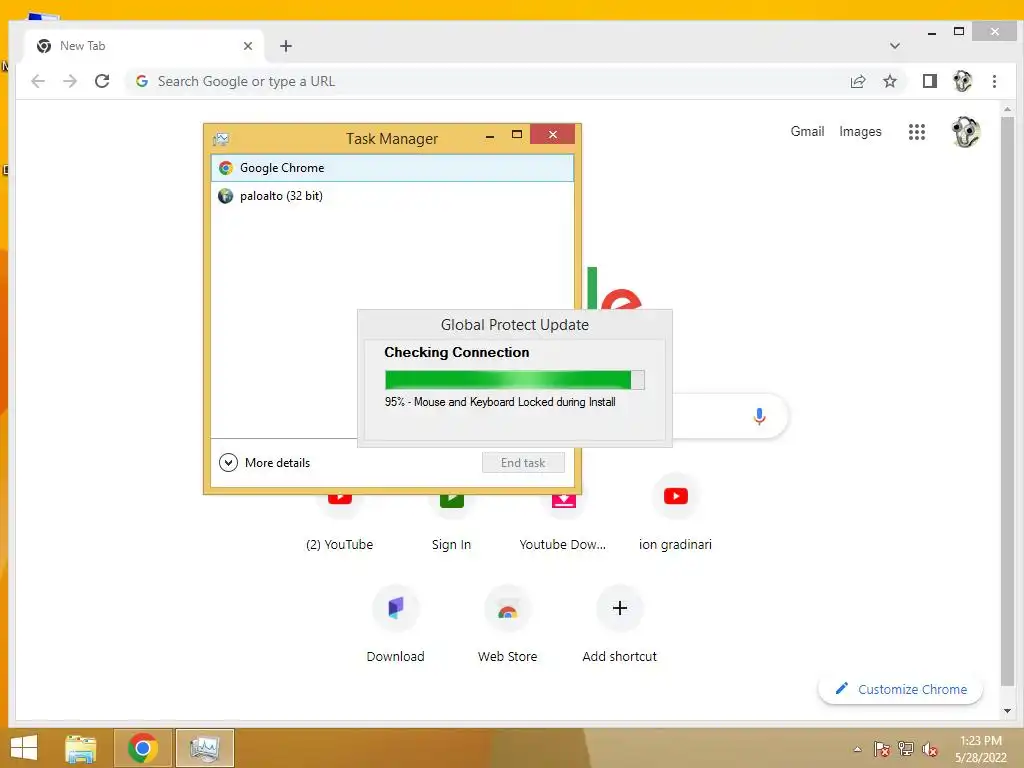Click the Add shortcut plus tile
The height and width of the screenshot is (768, 1024).
[x=620, y=609]
